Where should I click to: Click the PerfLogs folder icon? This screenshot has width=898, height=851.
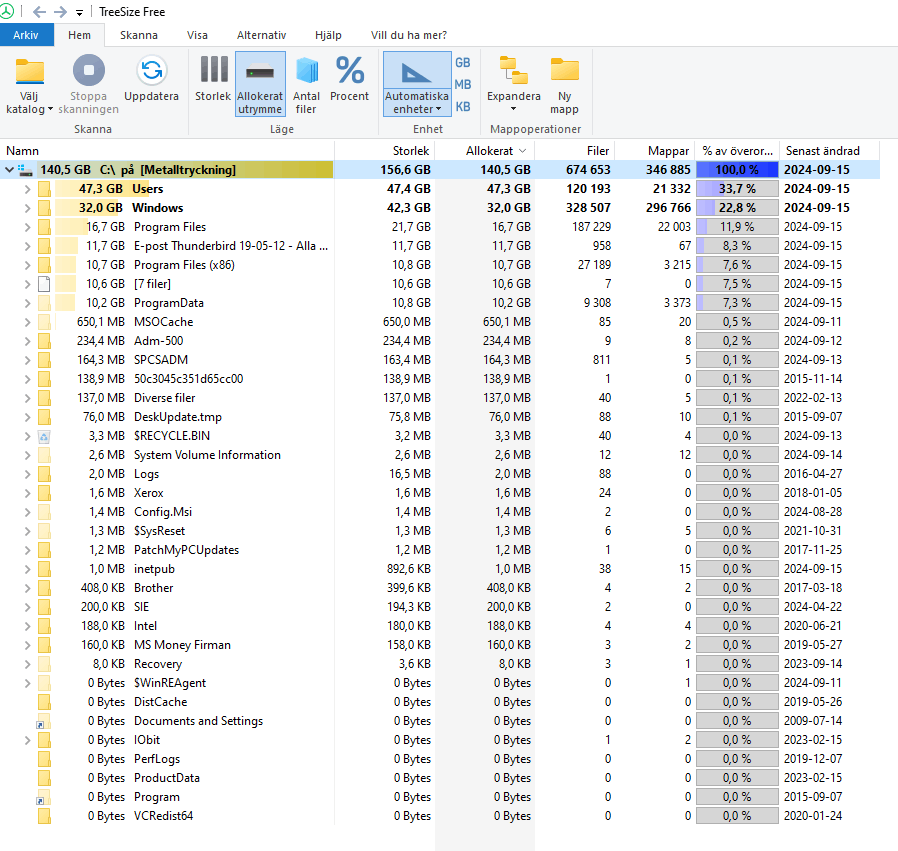tap(44, 759)
